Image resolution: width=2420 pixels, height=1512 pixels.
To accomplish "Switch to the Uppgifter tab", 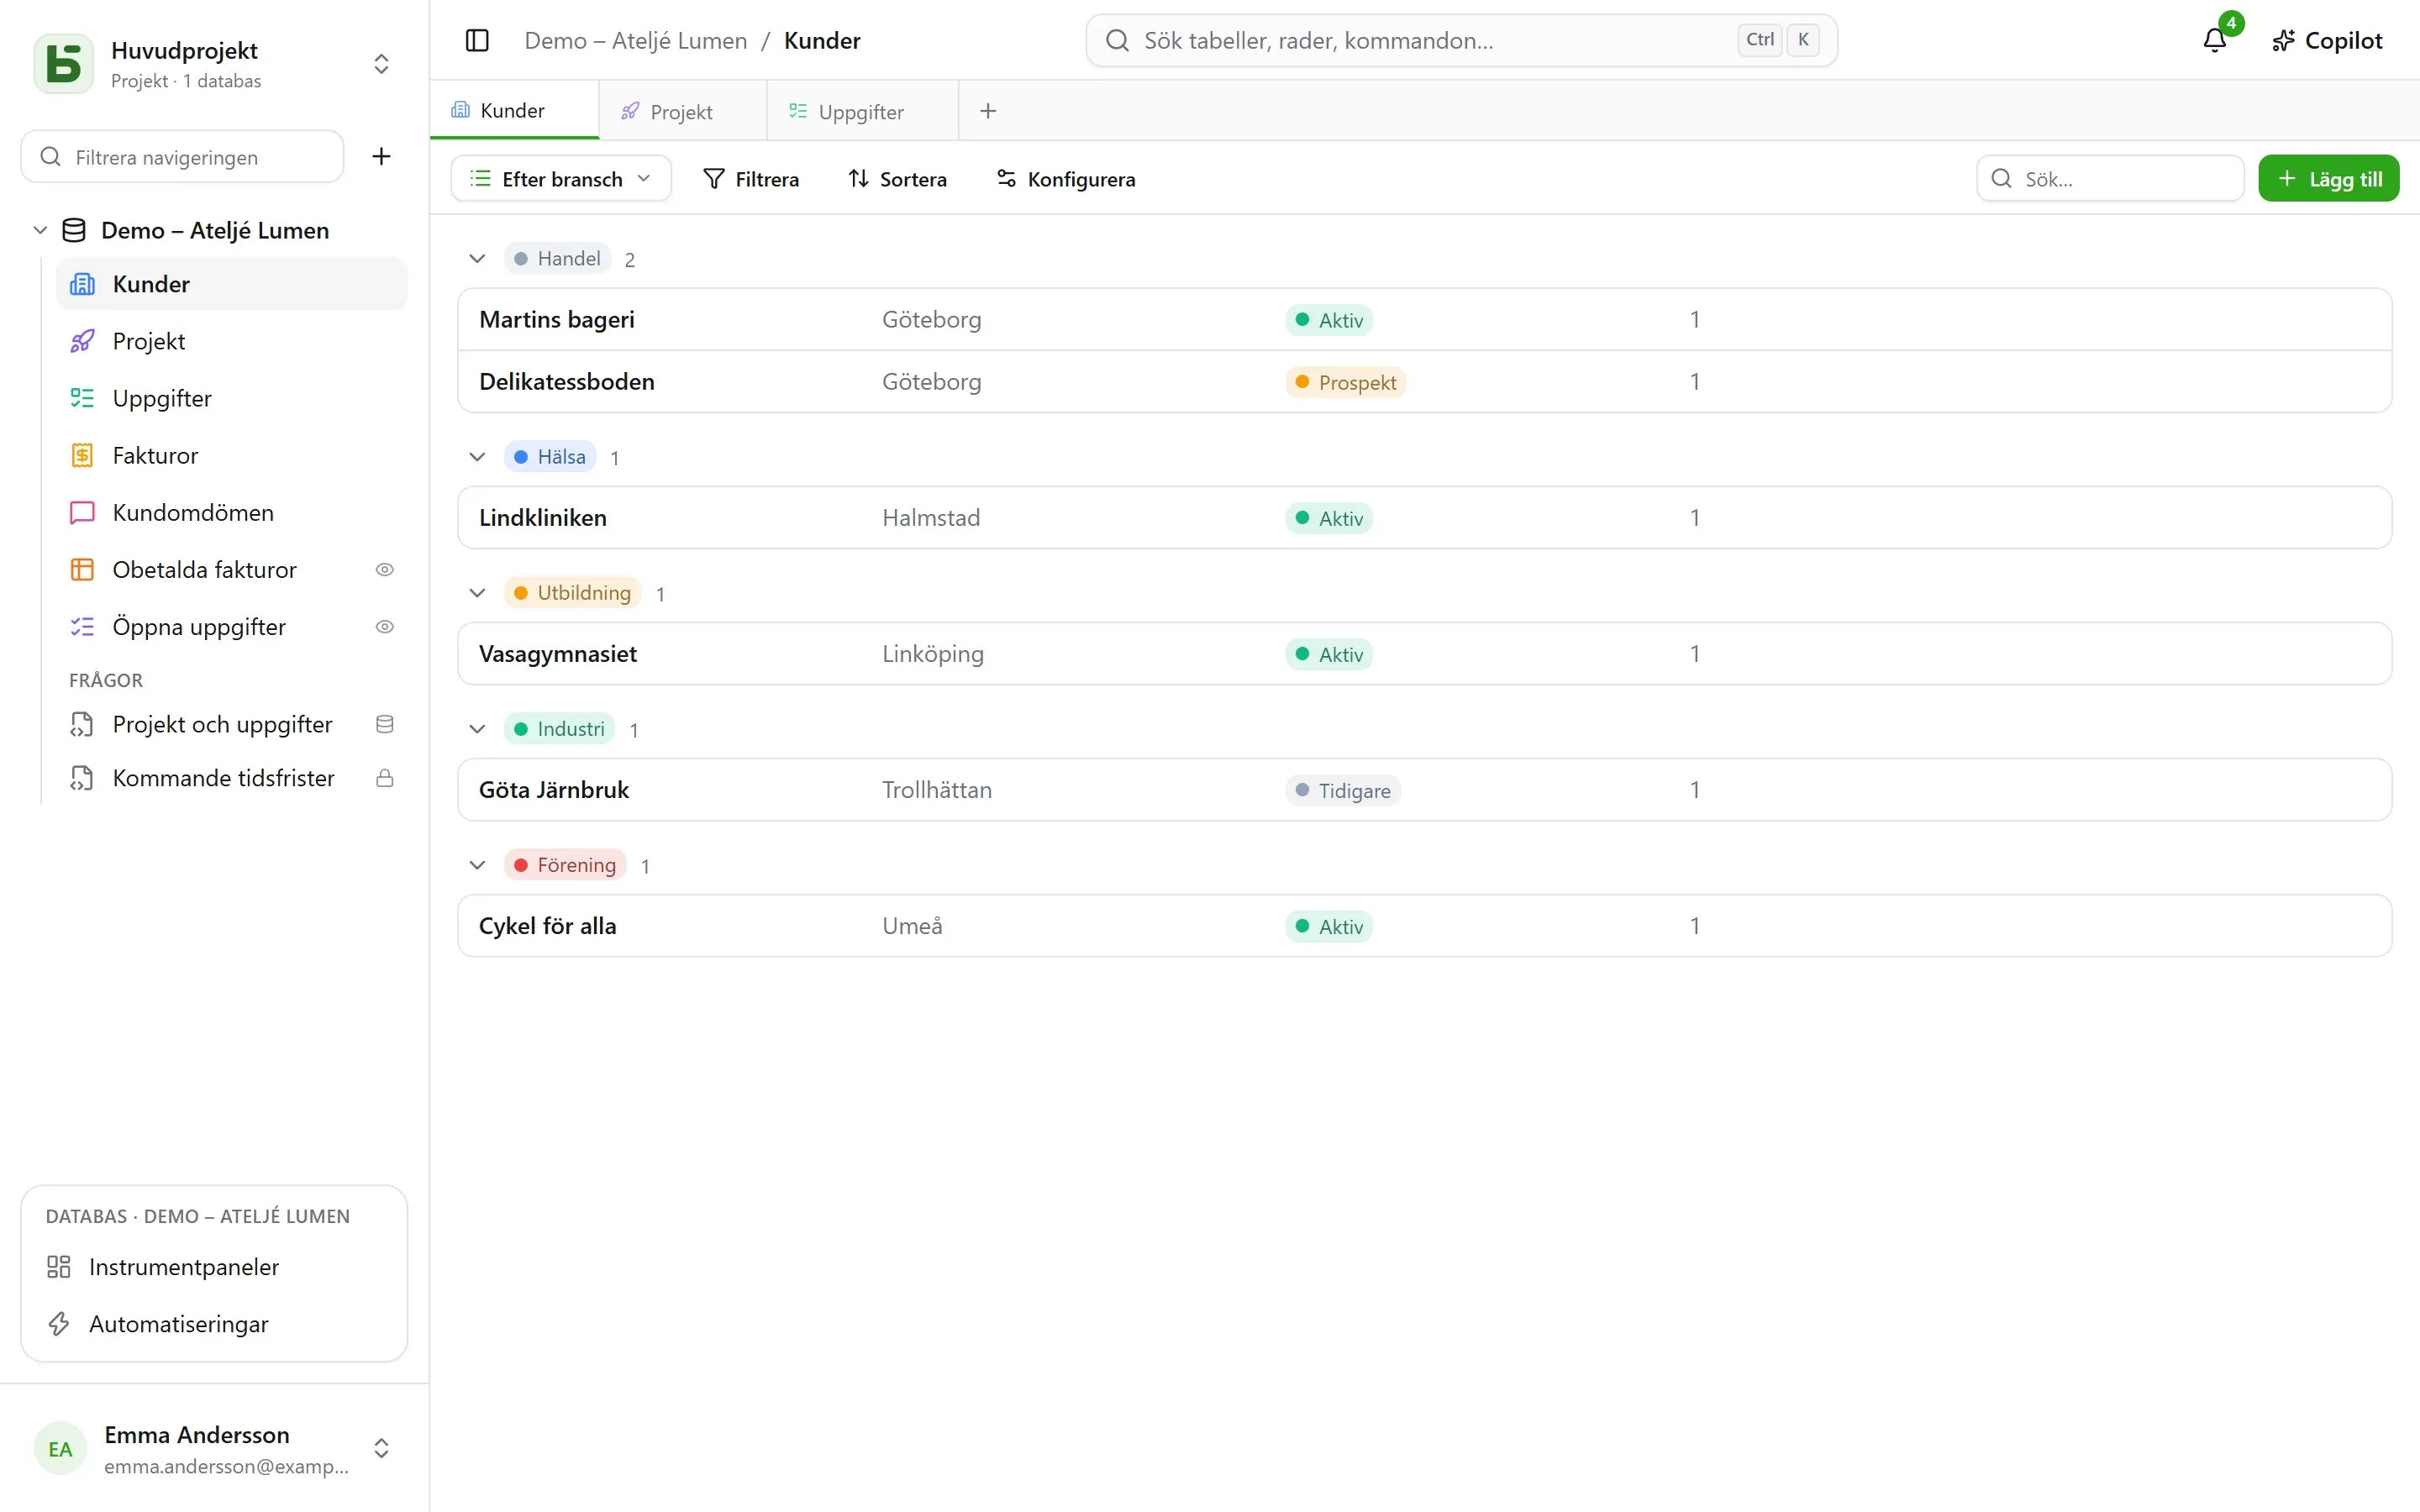I will click(861, 111).
